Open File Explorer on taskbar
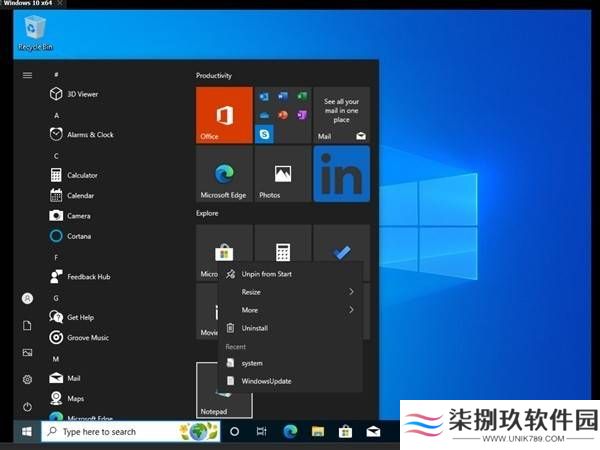 pyautogui.click(x=318, y=432)
